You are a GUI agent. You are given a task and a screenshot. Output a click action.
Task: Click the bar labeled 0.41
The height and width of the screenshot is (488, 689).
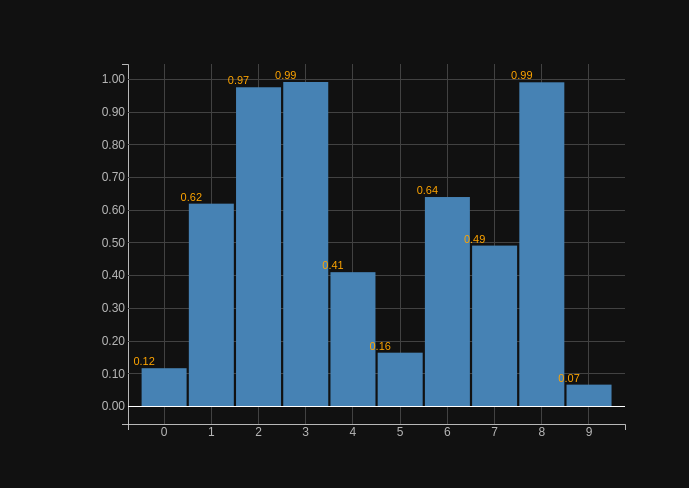pos(353,339)
